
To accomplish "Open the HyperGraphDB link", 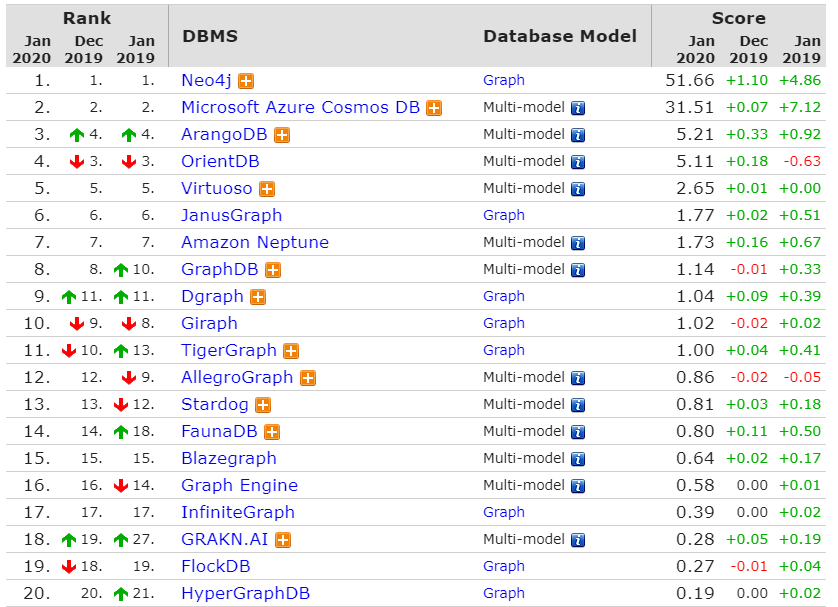I will click(245, 593).
